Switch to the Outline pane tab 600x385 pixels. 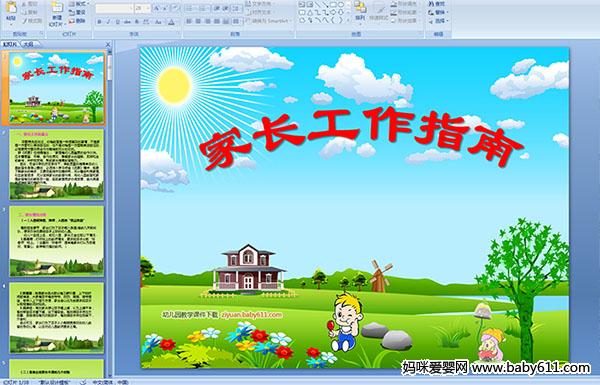(28, 44)
